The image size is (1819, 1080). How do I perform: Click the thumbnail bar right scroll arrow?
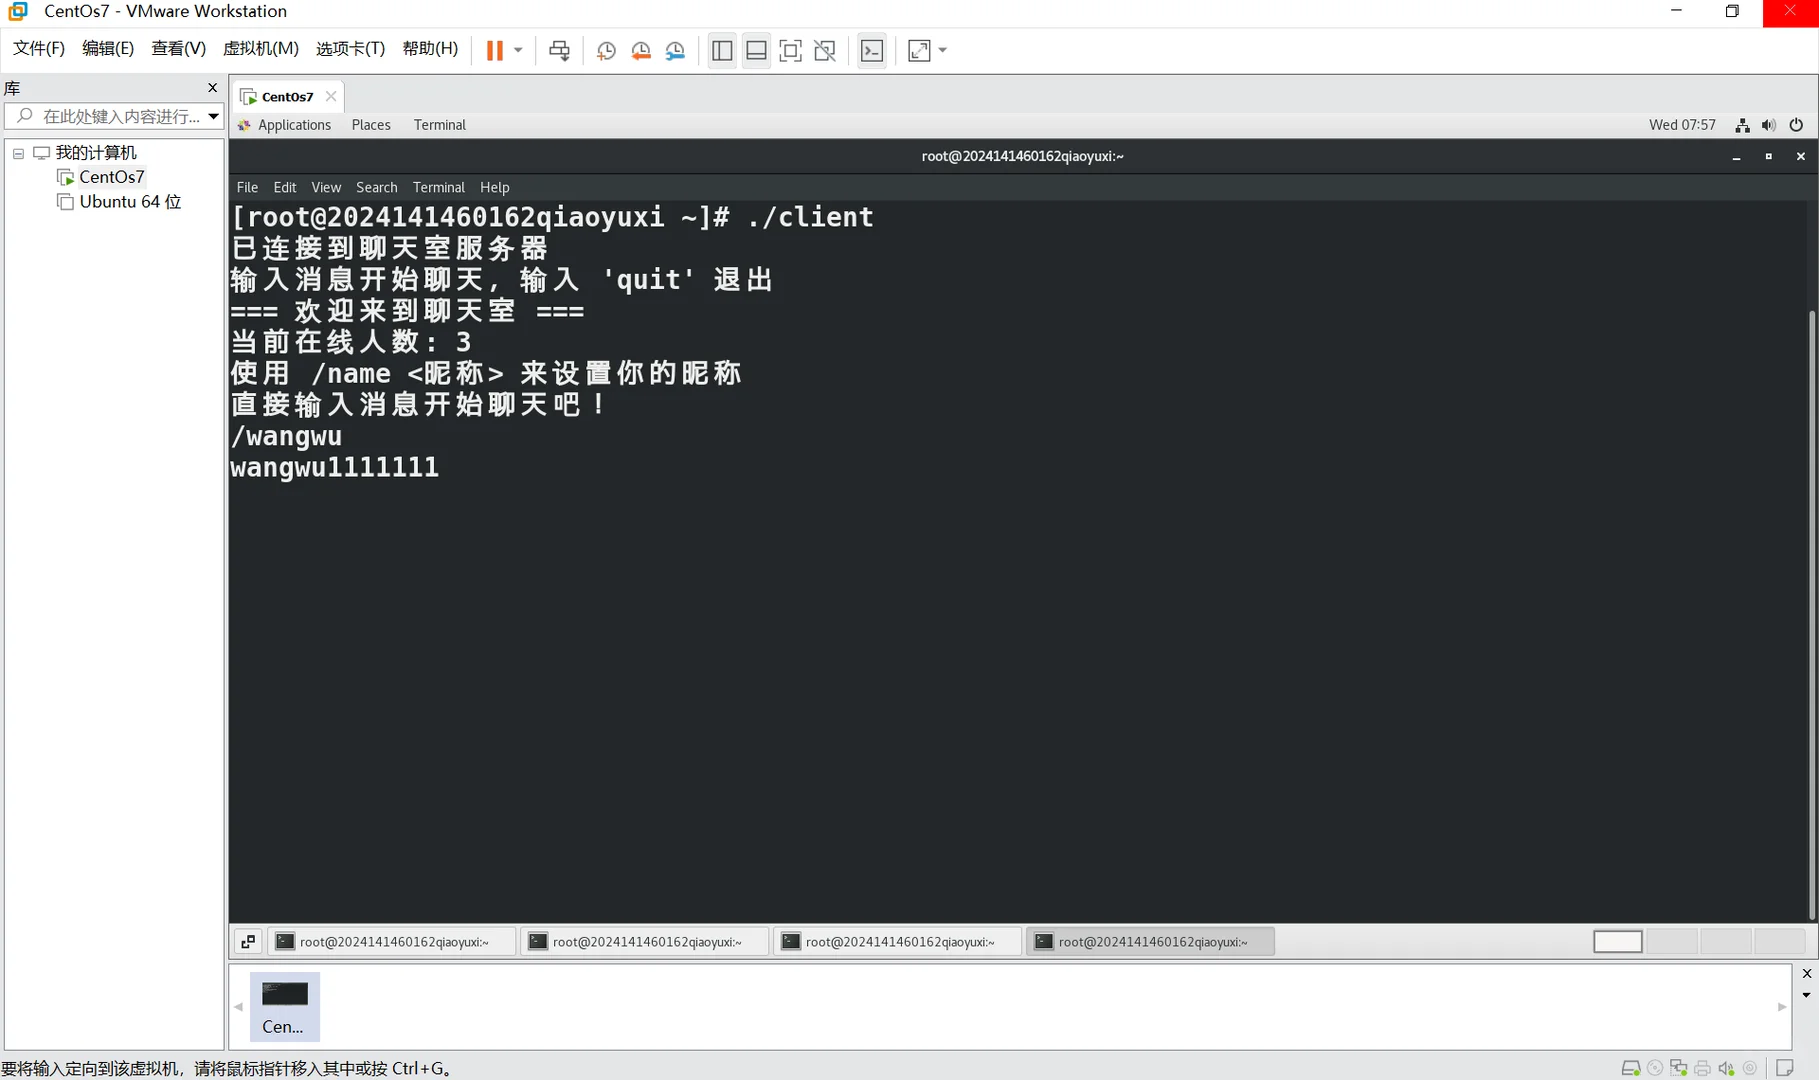(1782, 1007)
